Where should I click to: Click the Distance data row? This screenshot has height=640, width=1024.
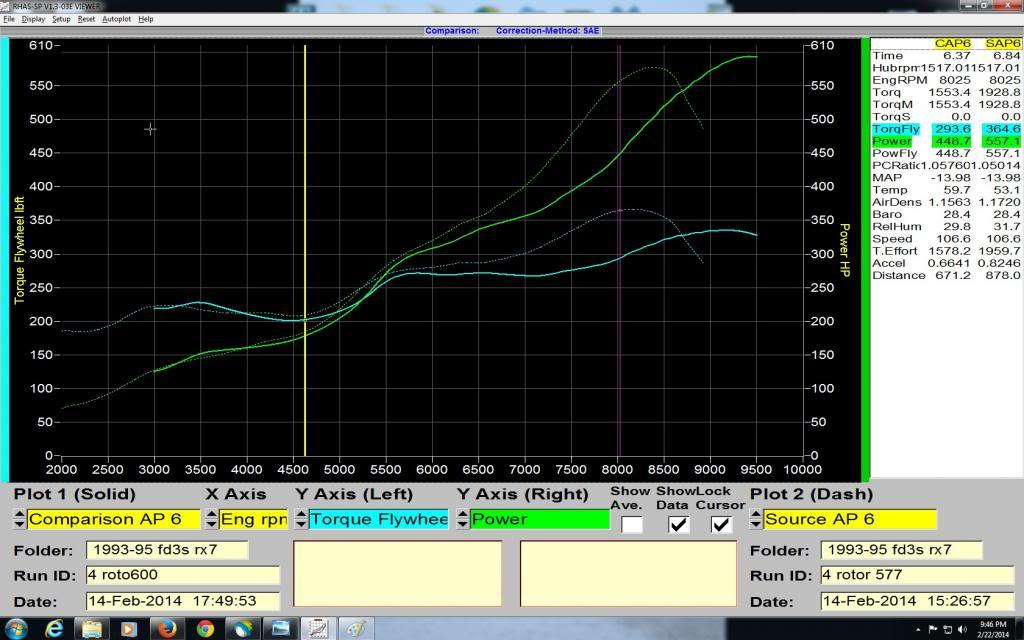(946, 276)
